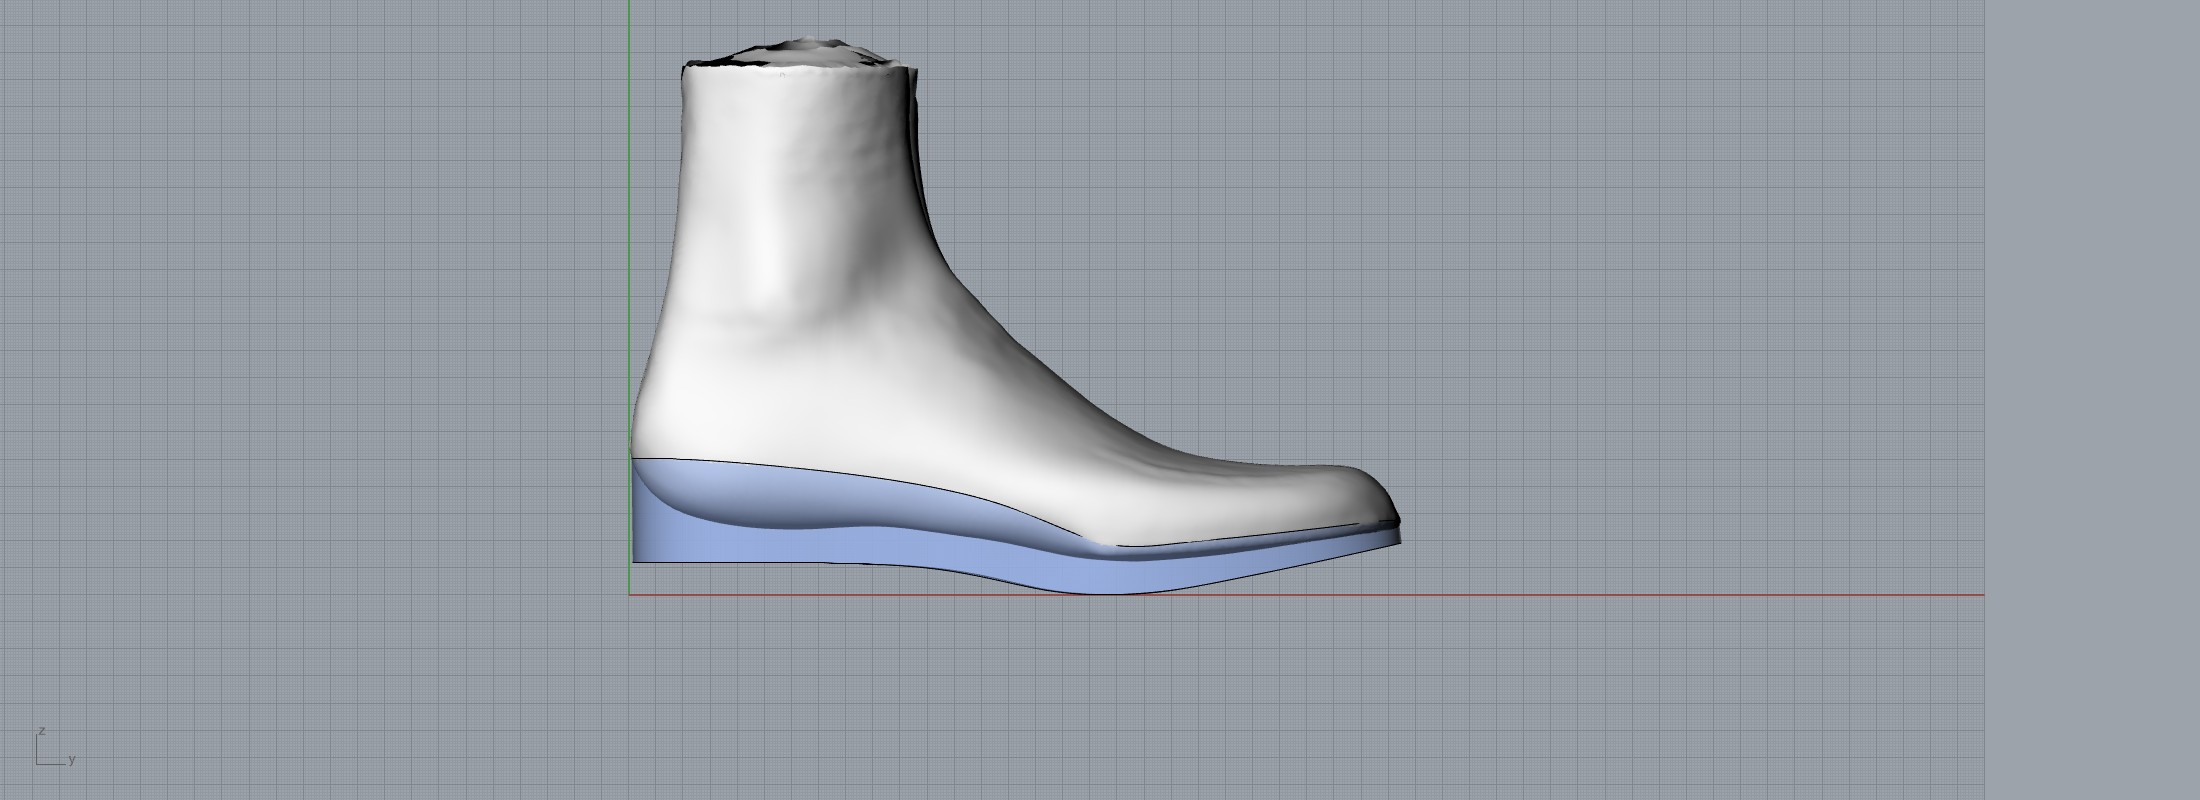
Task: Click the plain gray area right of the grid
Action: (2090, 400)
